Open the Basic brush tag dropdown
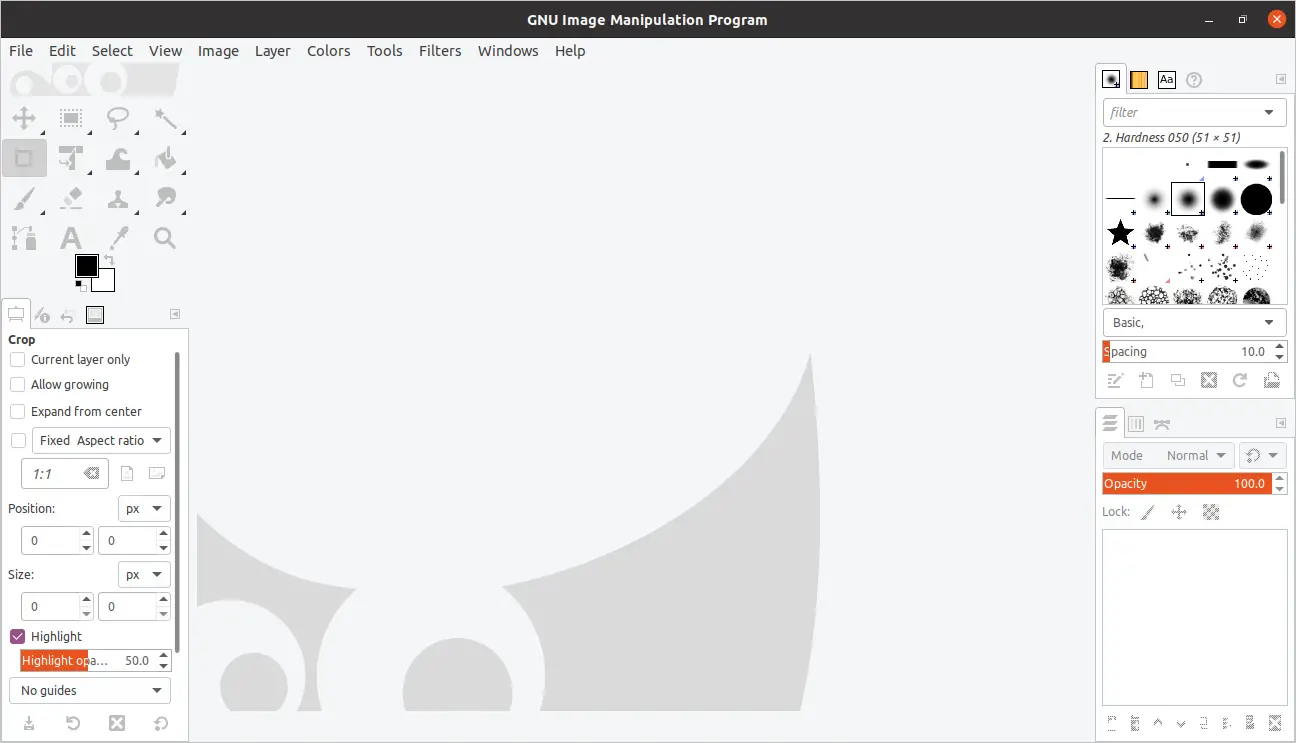This screenshot has height=743, width=1296. click(x=1195, y=322)
